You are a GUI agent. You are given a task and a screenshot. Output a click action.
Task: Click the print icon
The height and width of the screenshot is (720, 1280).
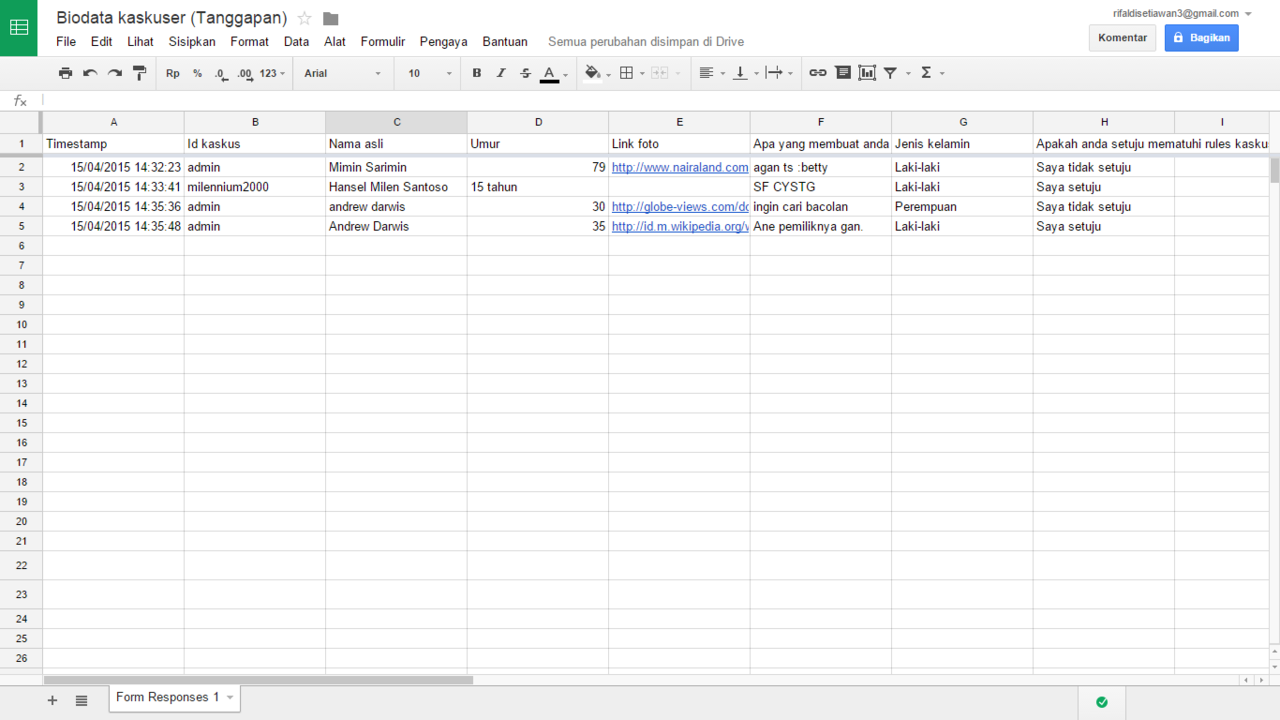66,73
